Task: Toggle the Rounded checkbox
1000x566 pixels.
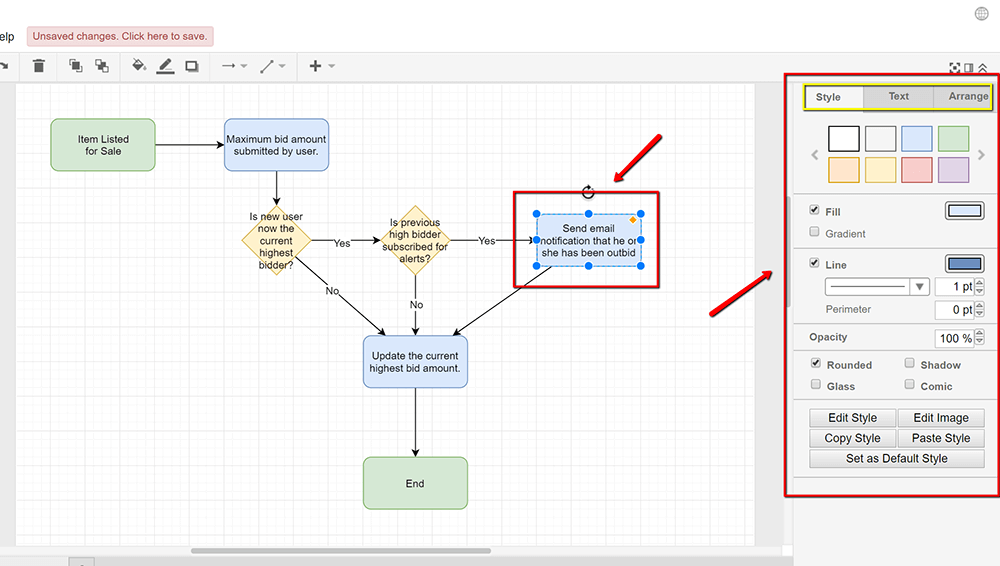Action: (816, 364)
